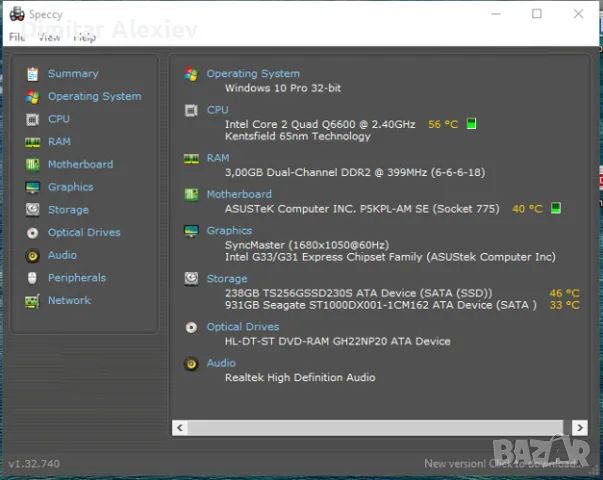Open the Peripherals section in sidebar
This screenshot has height=480, width=603.
coord(77,278)
